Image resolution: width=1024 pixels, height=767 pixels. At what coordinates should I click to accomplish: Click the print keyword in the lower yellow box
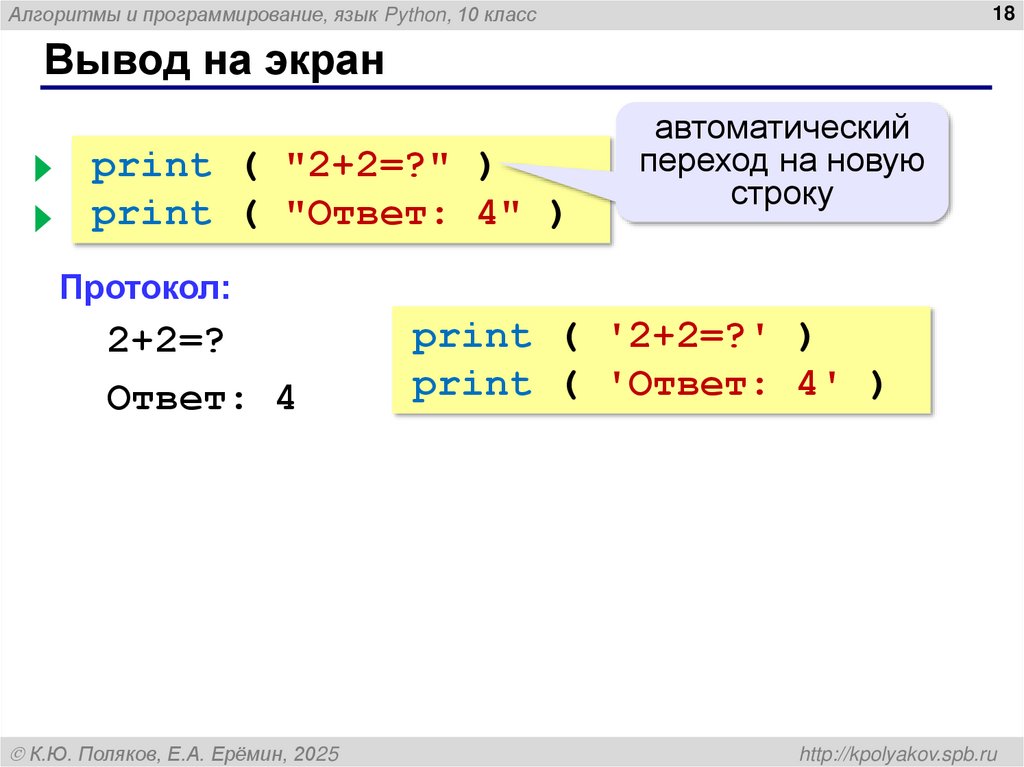(470, 337)
